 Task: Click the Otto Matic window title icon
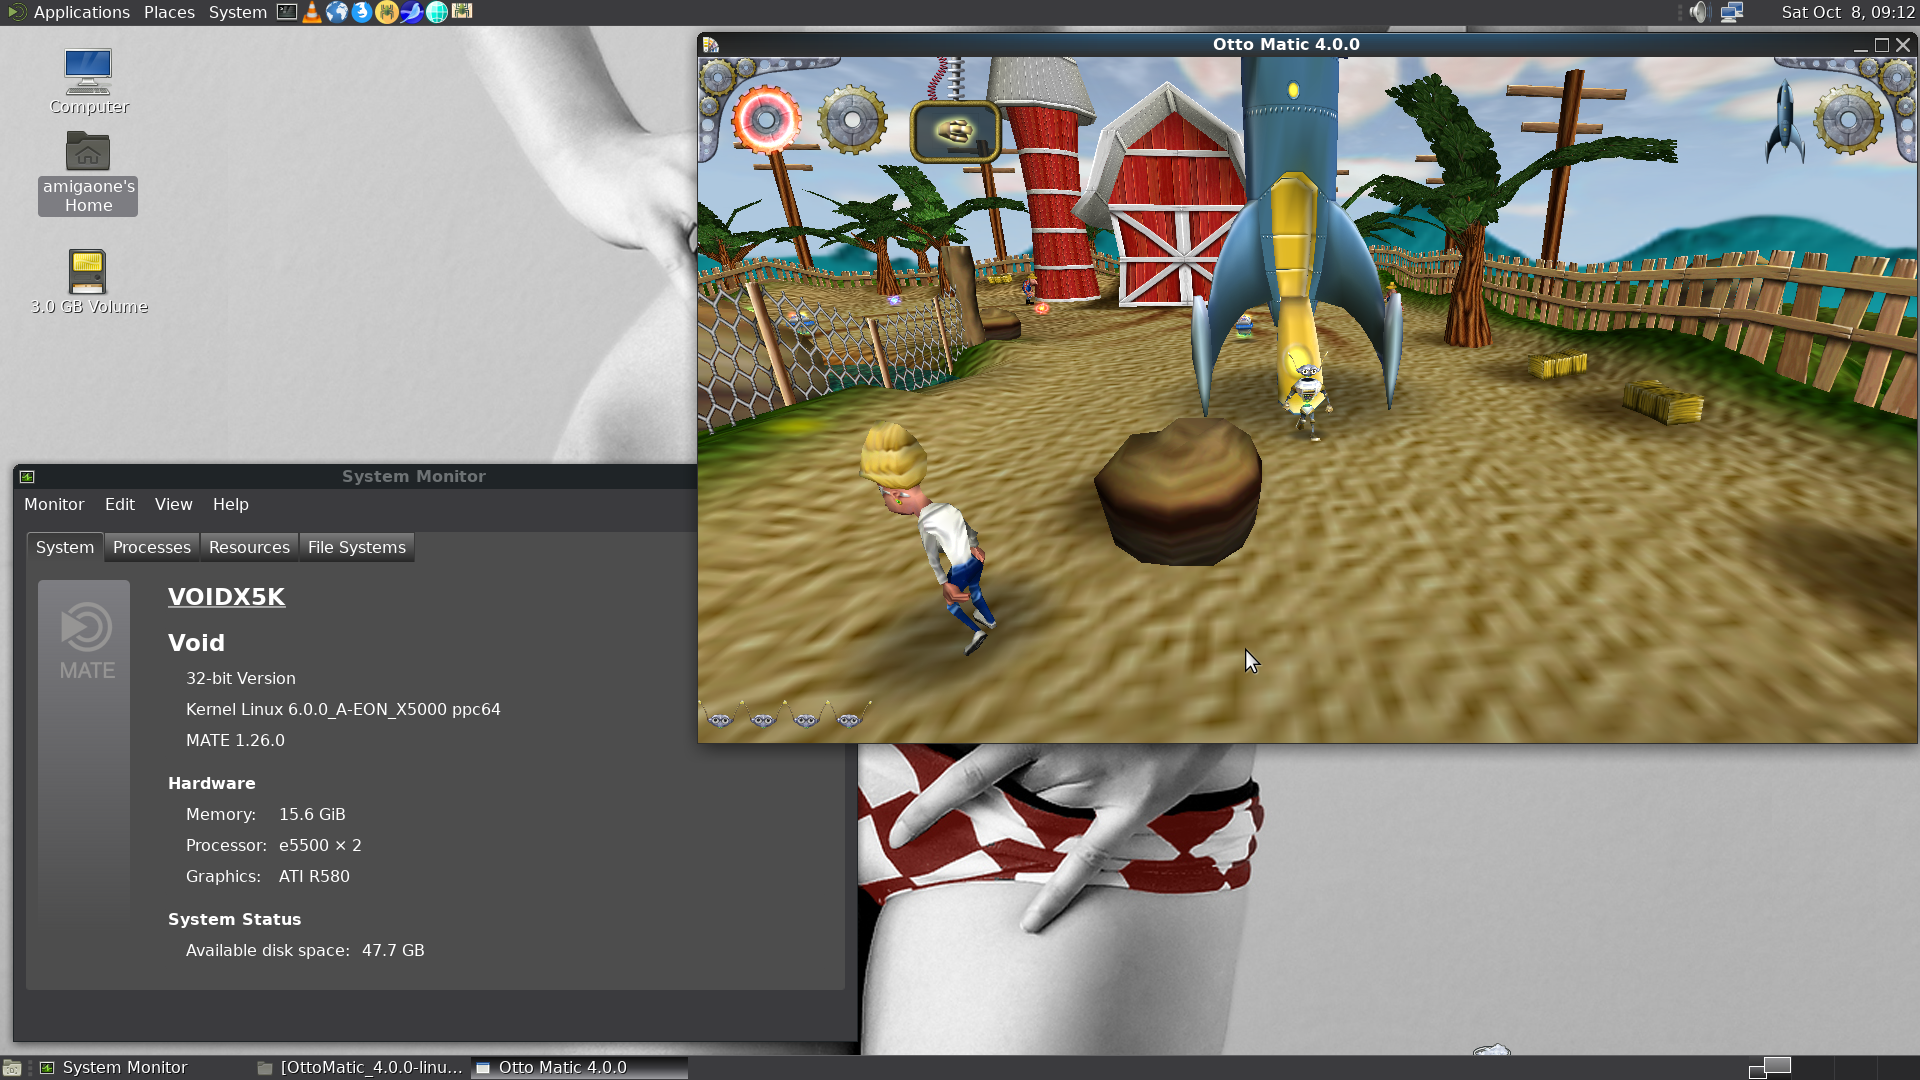pyautogui.click(x=711, y=45)
